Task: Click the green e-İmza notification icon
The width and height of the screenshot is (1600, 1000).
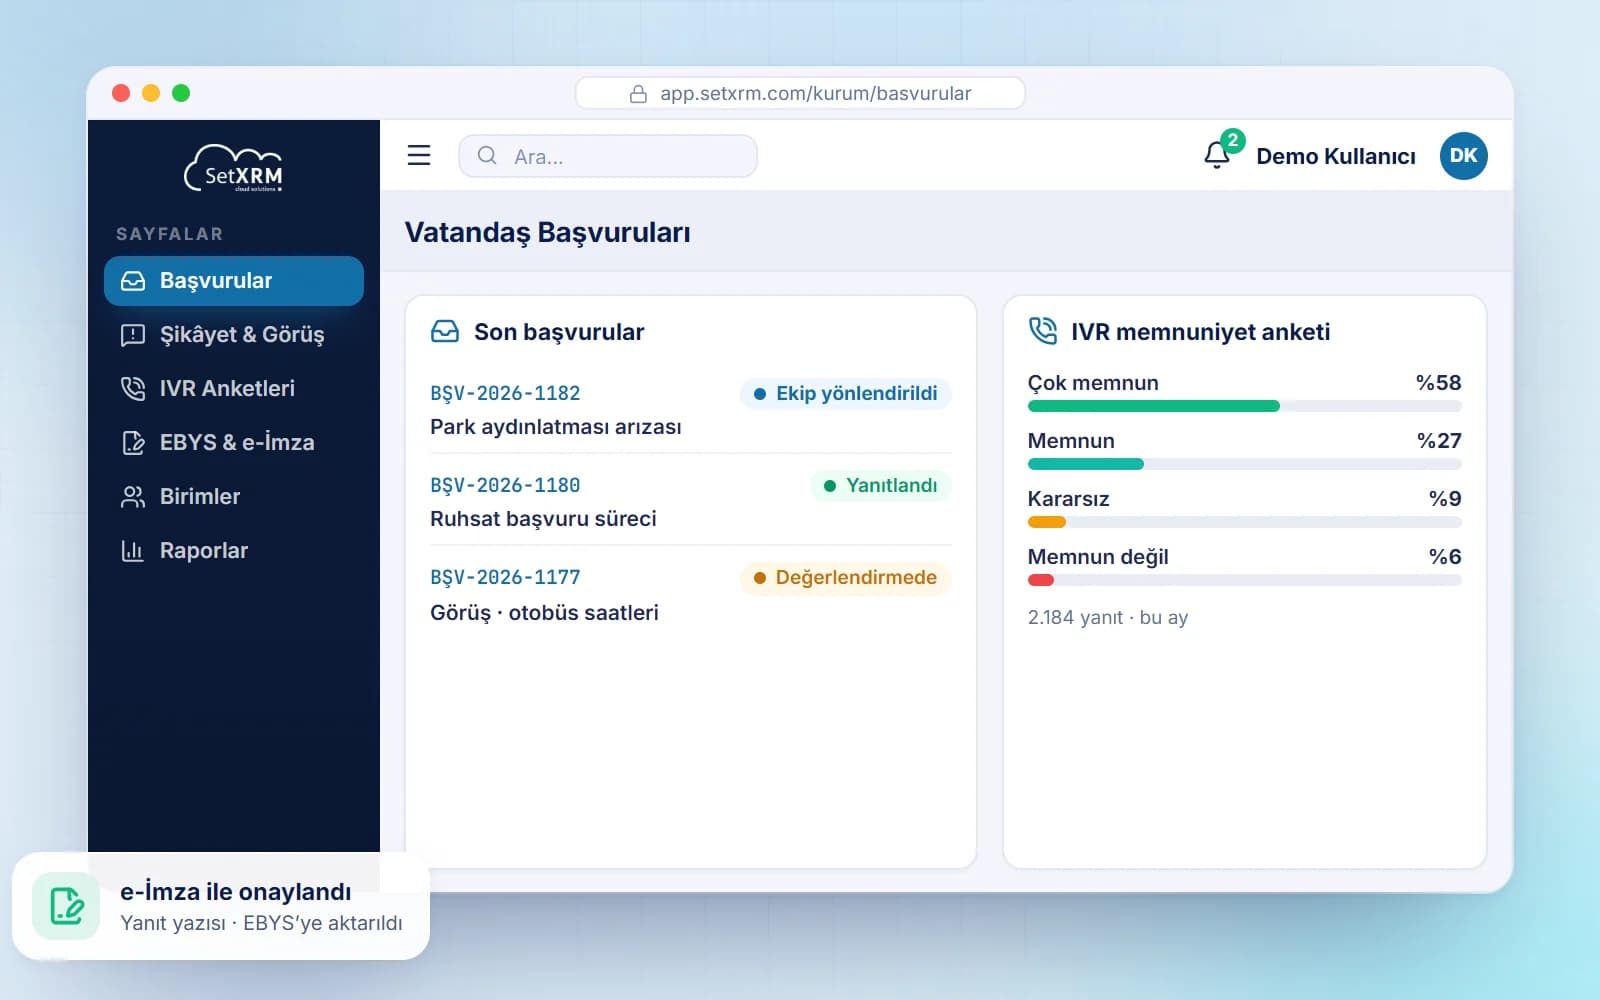Action: click(66, 907)
